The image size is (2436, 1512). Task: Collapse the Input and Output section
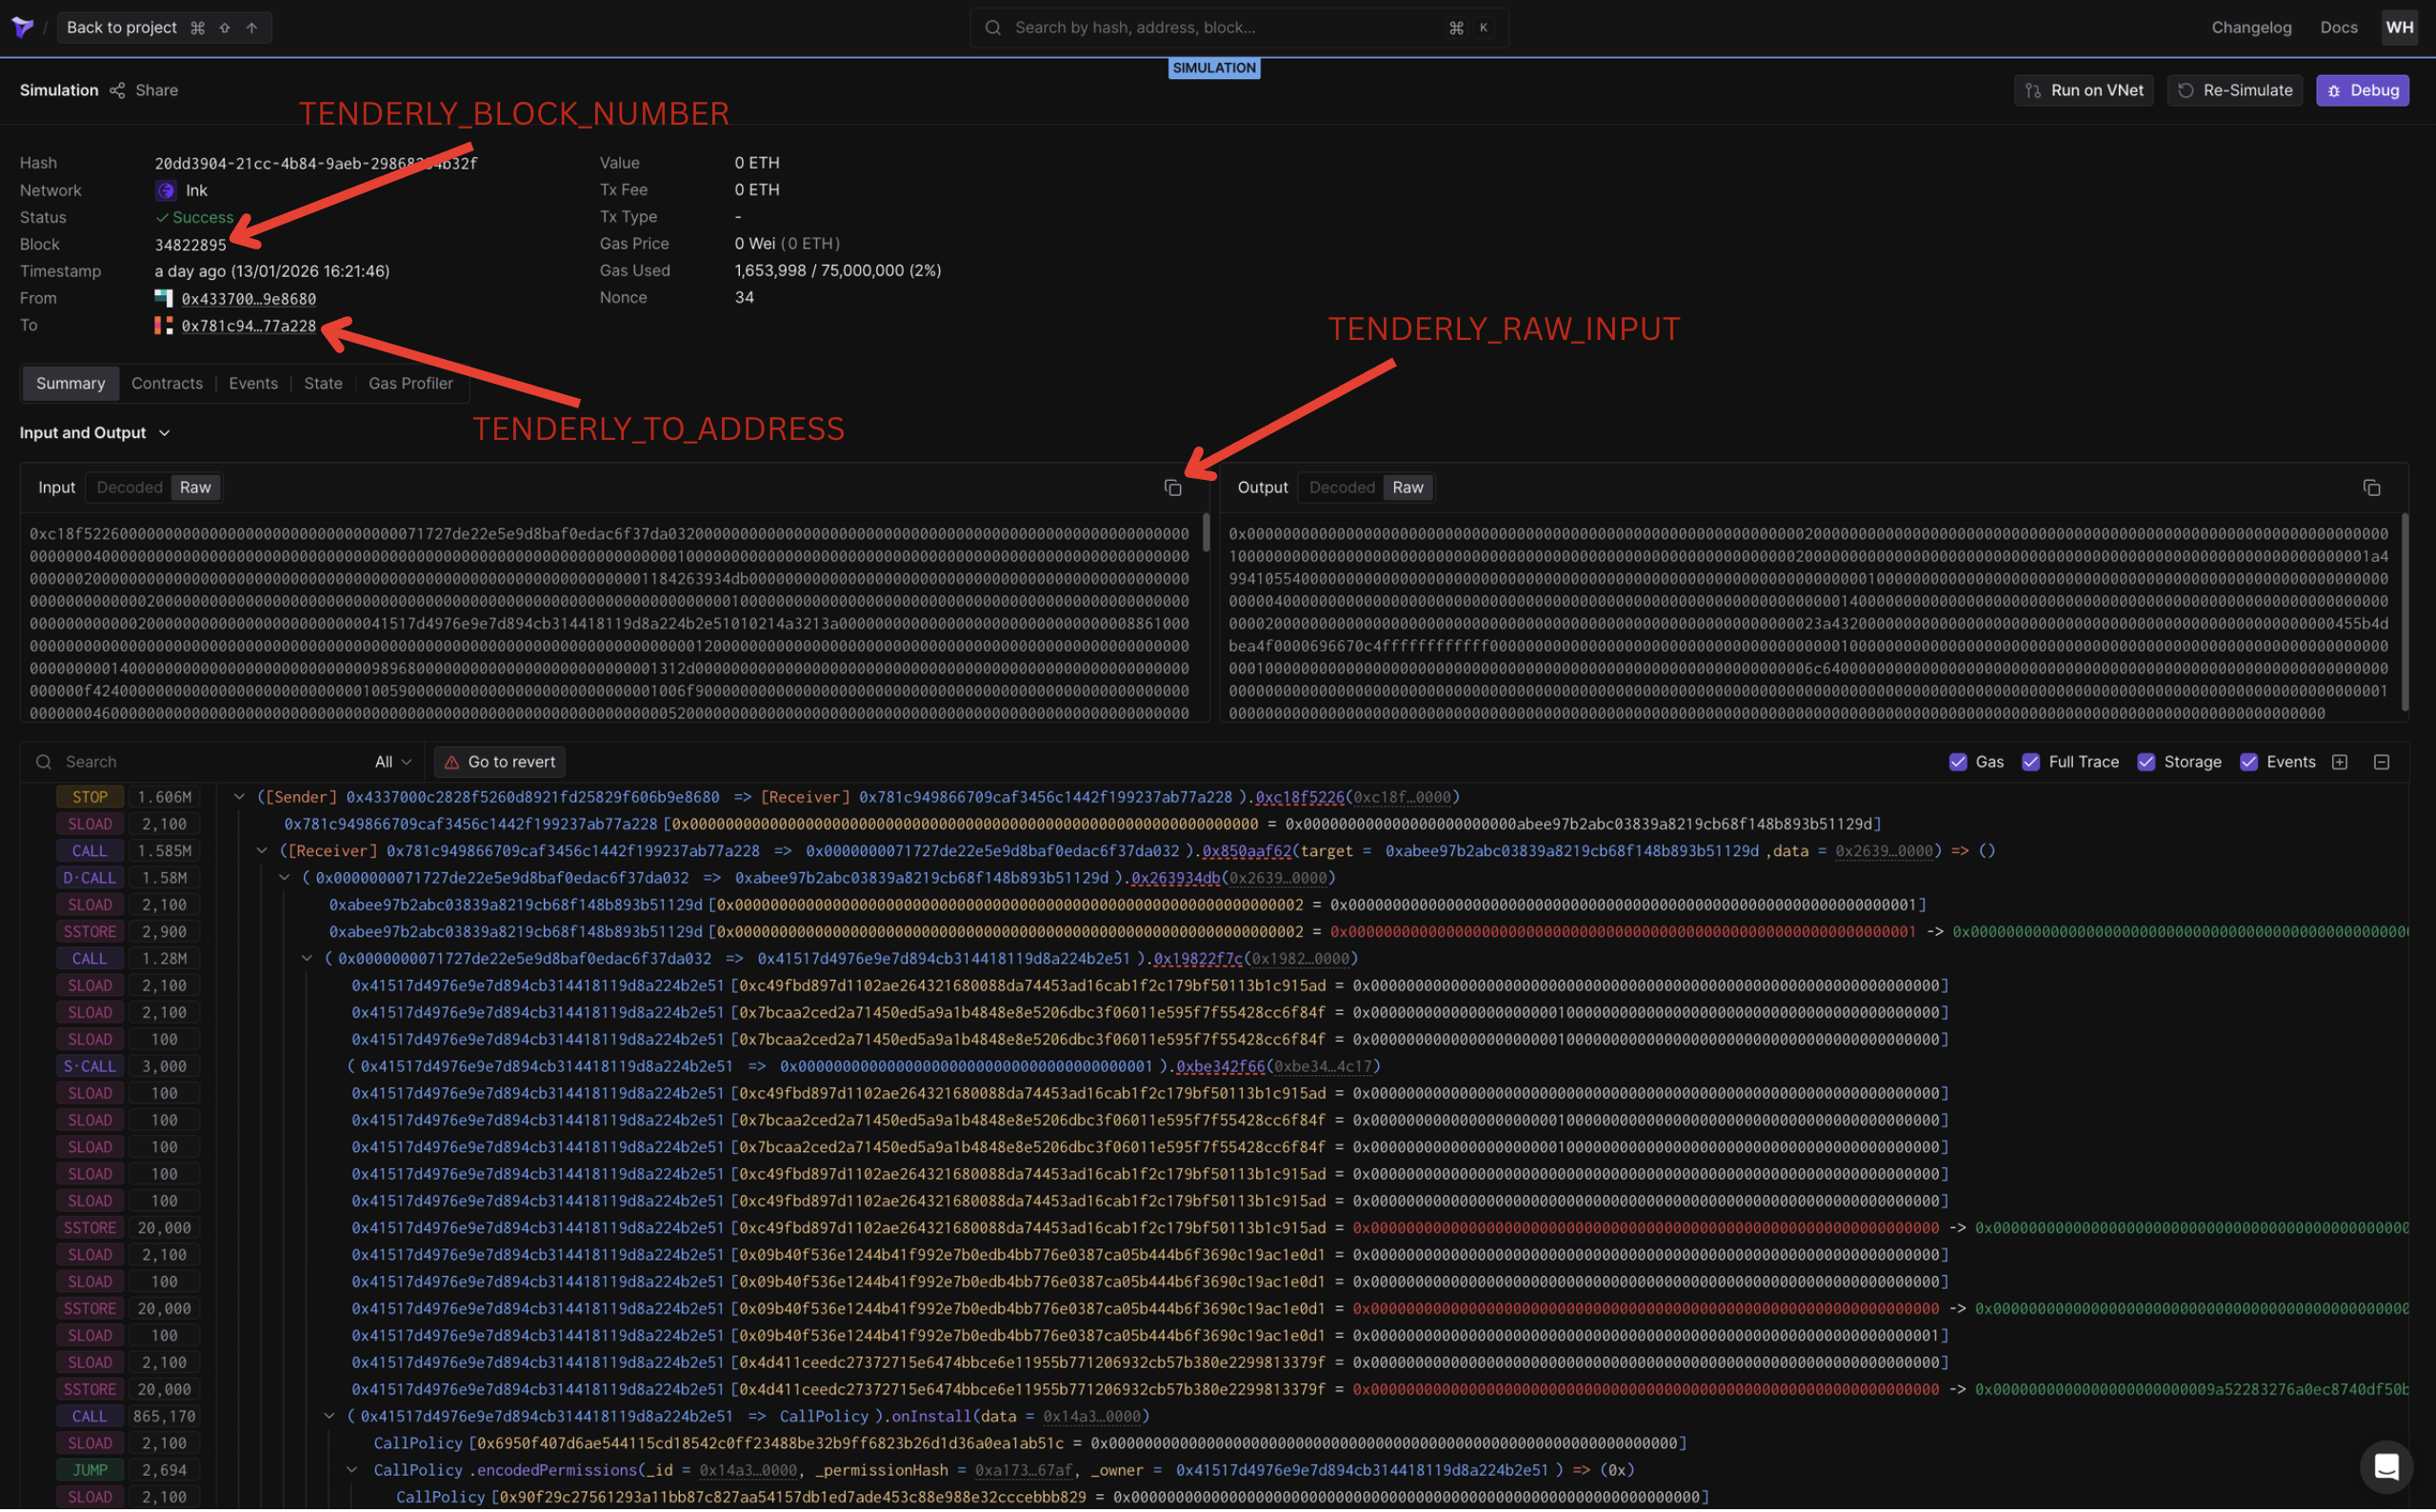(x=165, y=433)
